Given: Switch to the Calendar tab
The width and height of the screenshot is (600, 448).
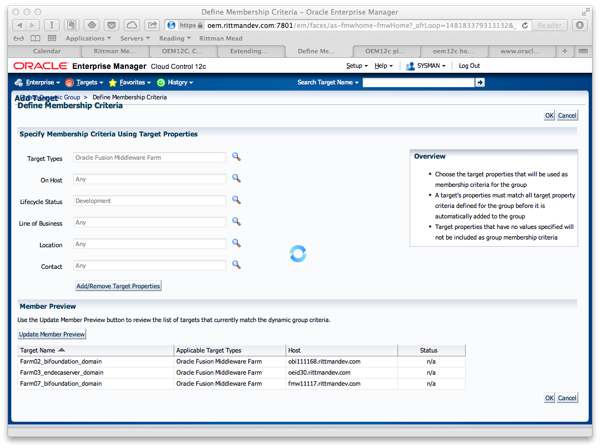Looking at the screenshot, I should coord(47,51).
